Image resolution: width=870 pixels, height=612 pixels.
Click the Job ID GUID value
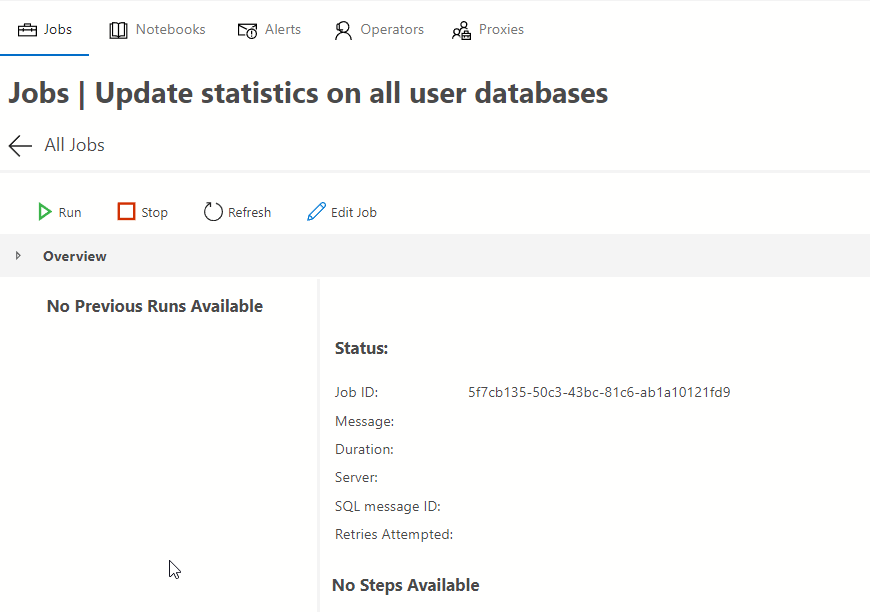tap(598, 392)
